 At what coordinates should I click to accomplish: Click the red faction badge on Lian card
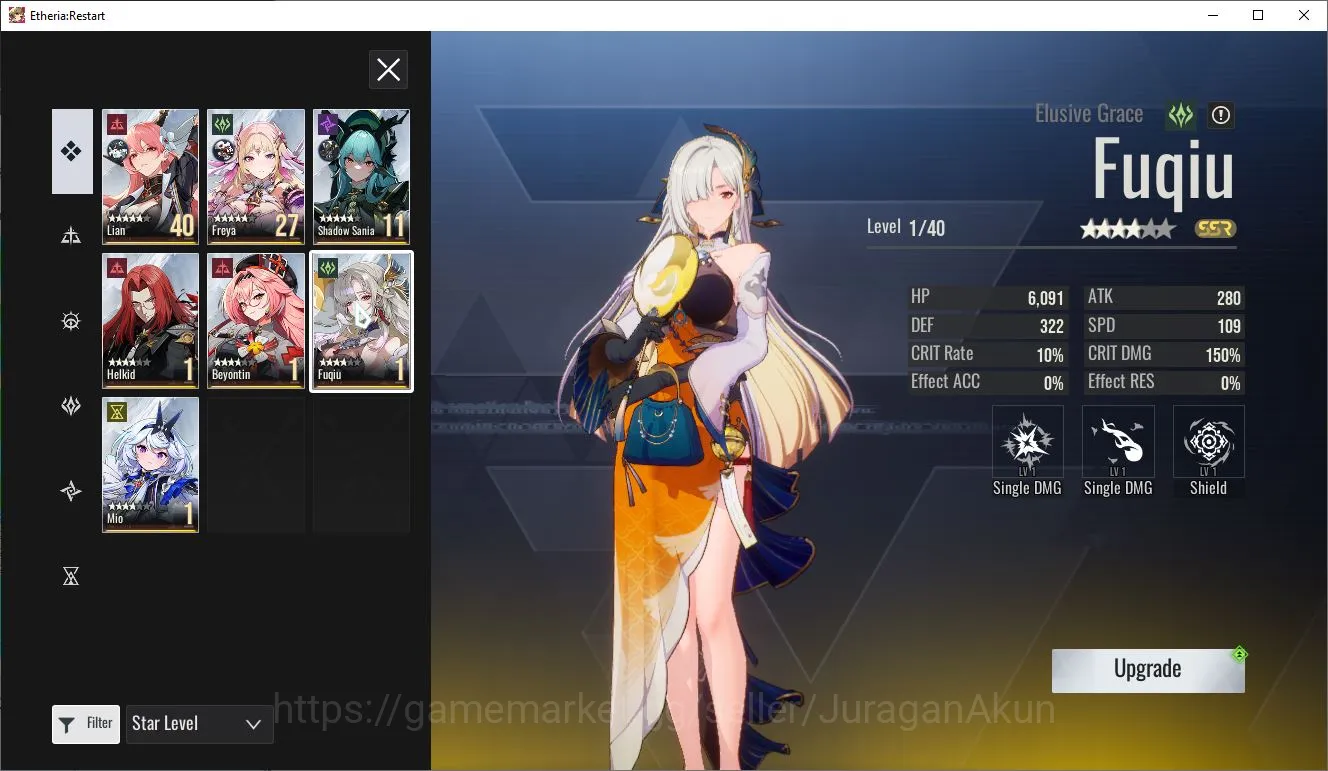pyautogui.click(x=117, y=124)
